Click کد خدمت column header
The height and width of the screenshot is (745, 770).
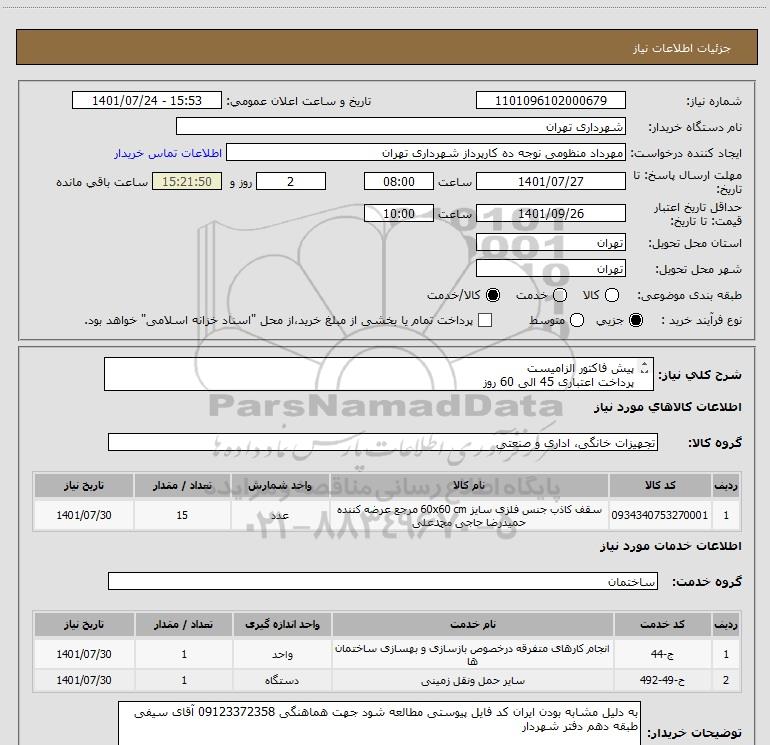pos(662,624)
